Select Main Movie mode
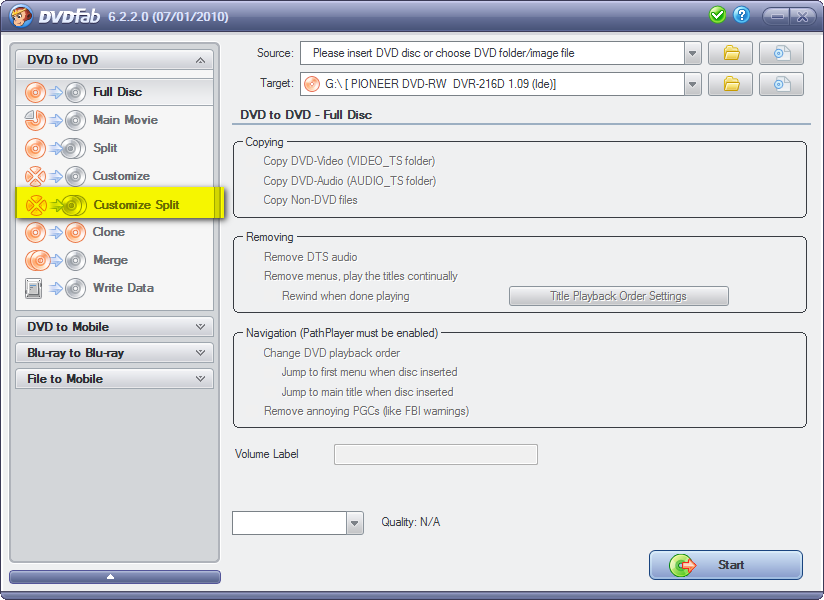Image resolution: width=824 pixels, height=600 pixels. (115, 120)
